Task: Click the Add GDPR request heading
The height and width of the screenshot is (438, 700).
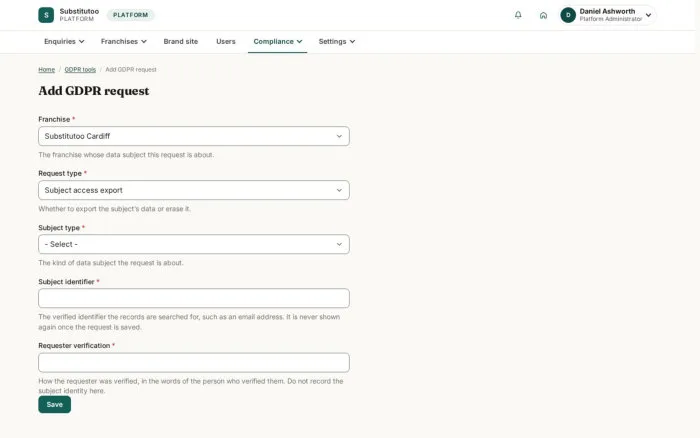Action: point(94,91)
